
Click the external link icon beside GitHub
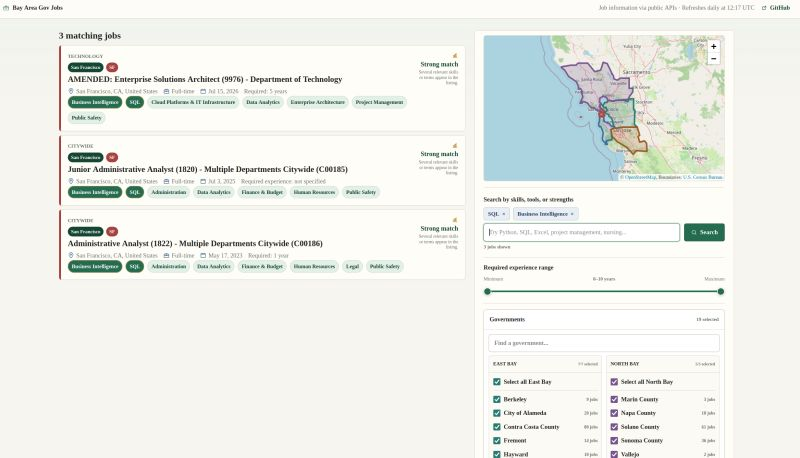point(764,8)
